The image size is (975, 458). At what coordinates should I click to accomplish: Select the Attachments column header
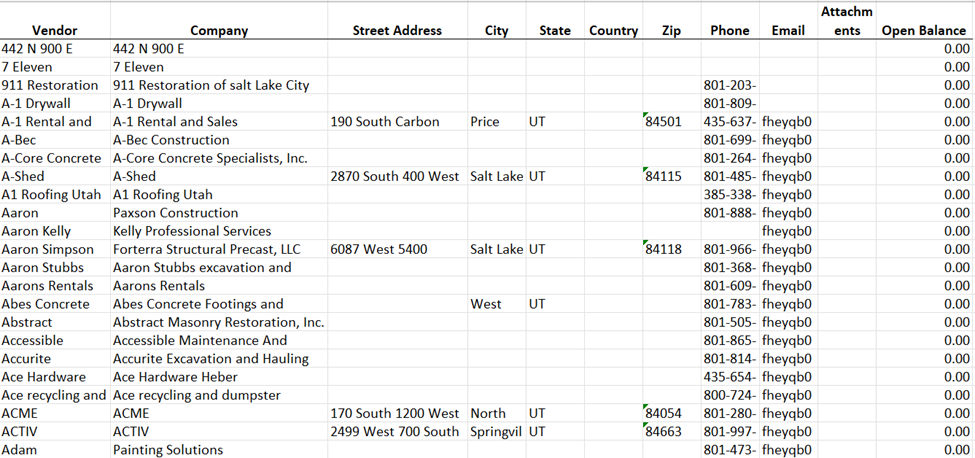[x=846, y=21]
